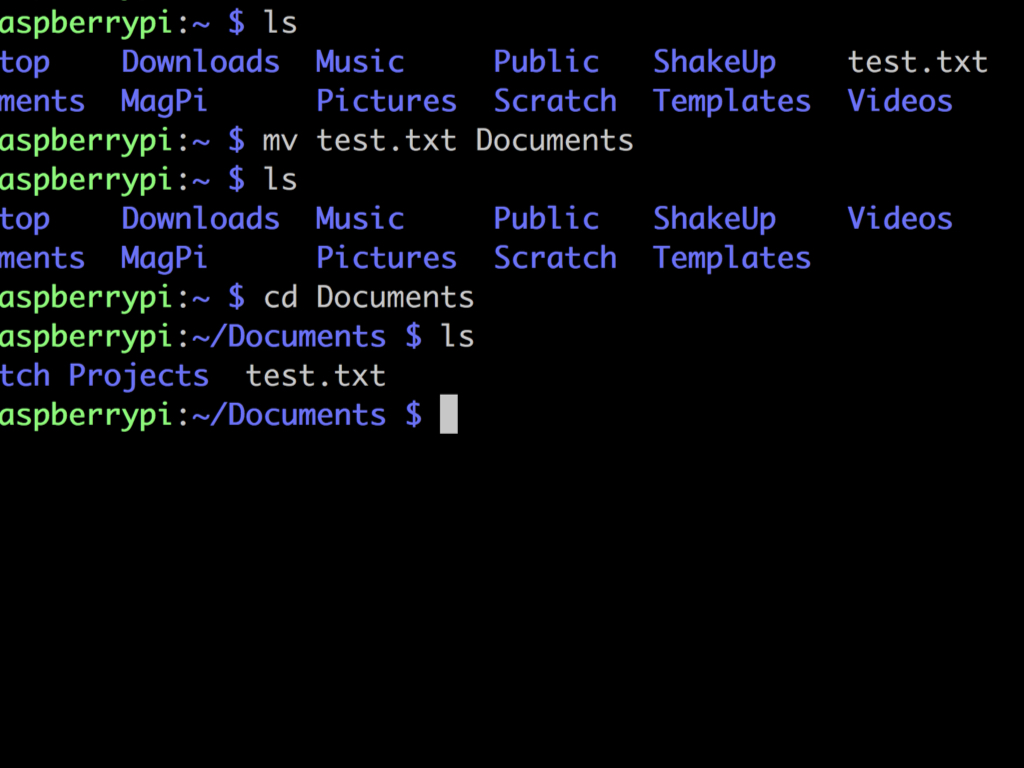The width and height of the screenshot is (1024, 768).
Task: Click the 'mv' command text
Action: coord(280,142)
